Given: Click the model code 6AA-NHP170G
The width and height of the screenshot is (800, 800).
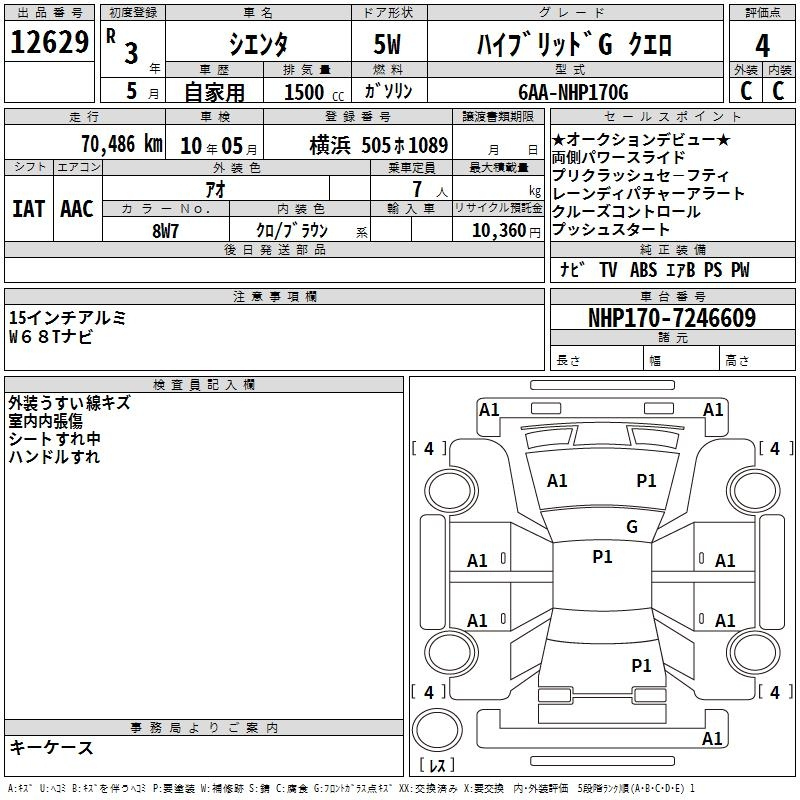Looking at the screenshot, I should coord(573,92).
